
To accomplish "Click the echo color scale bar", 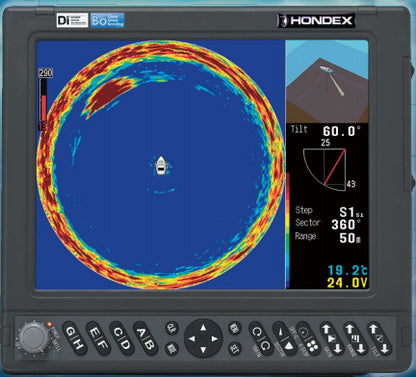I will click(x=288, y=230).
